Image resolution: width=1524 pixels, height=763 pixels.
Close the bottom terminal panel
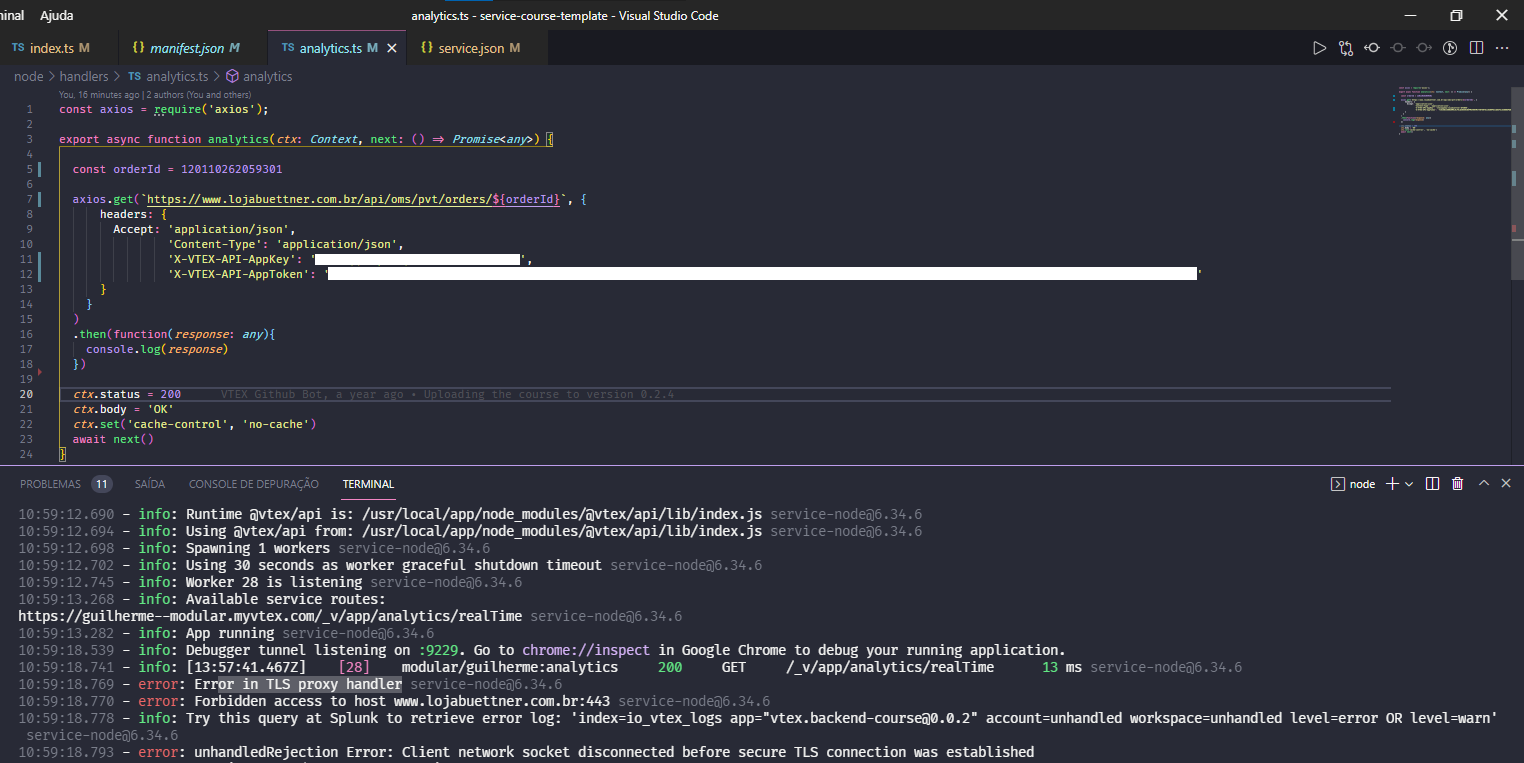click(x=1505, y=484)
